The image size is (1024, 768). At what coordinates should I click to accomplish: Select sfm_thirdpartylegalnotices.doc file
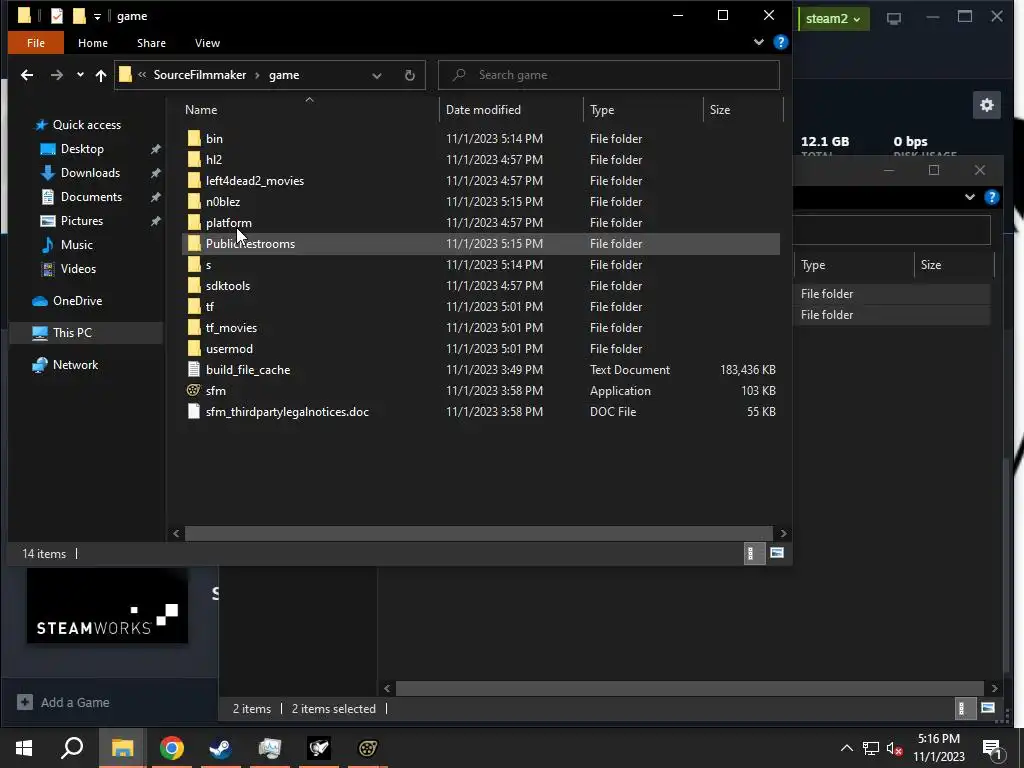(287, 412)
